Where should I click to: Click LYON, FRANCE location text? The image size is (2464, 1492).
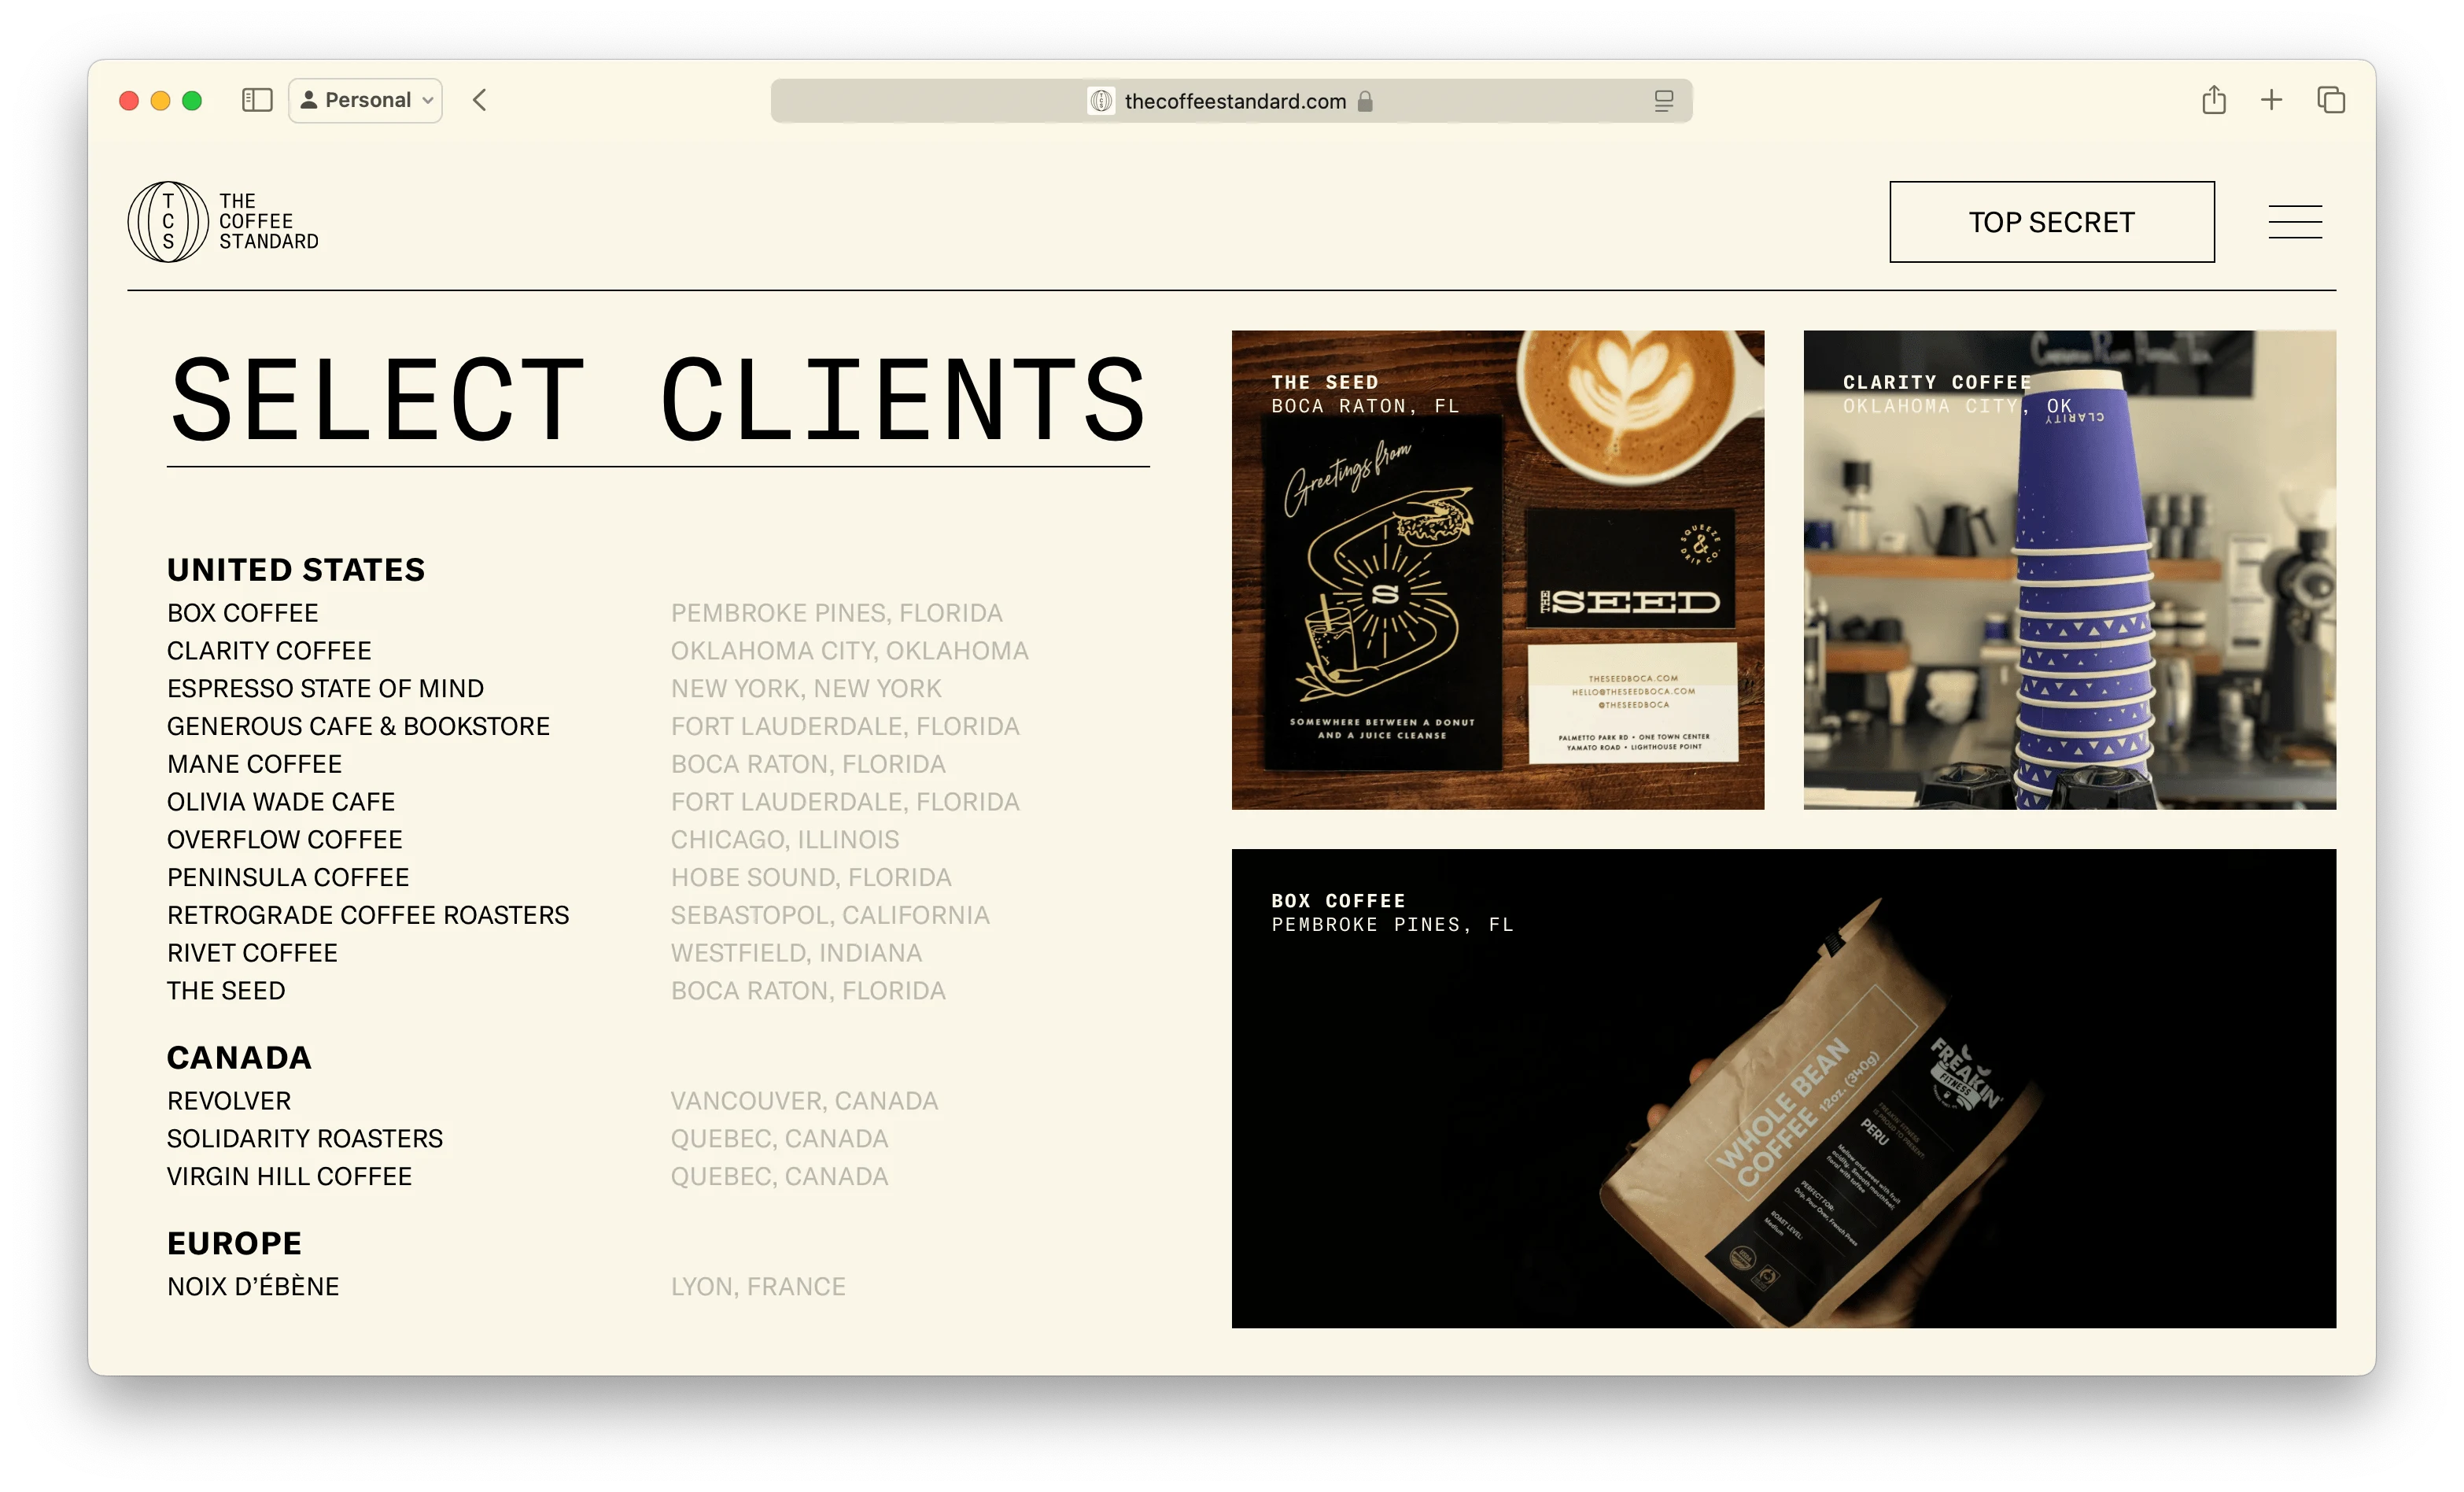click(x=758, y=1287)
